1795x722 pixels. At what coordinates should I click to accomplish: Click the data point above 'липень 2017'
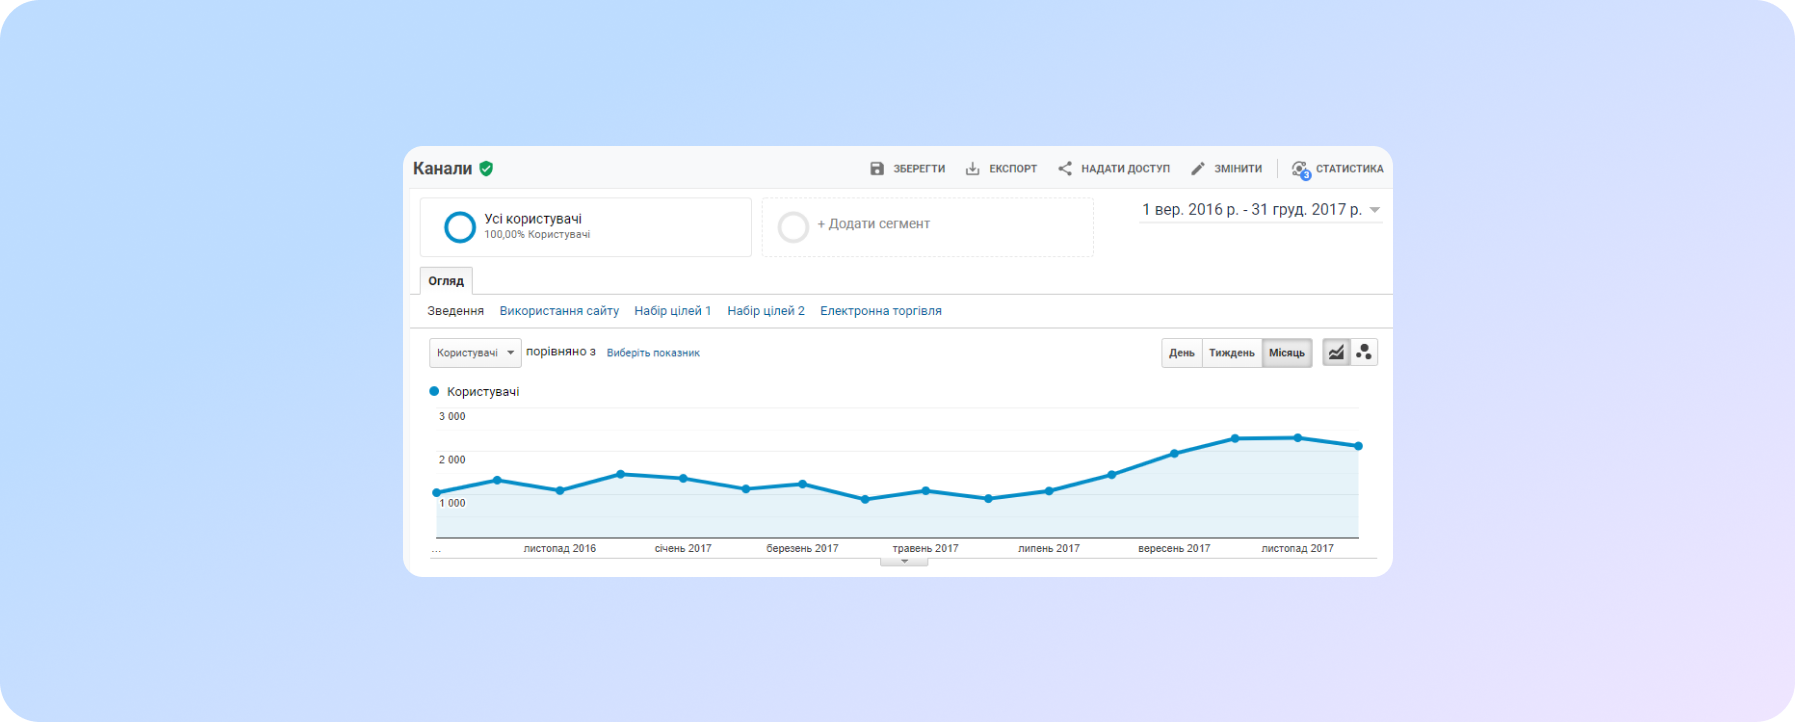click(1049, 491)
